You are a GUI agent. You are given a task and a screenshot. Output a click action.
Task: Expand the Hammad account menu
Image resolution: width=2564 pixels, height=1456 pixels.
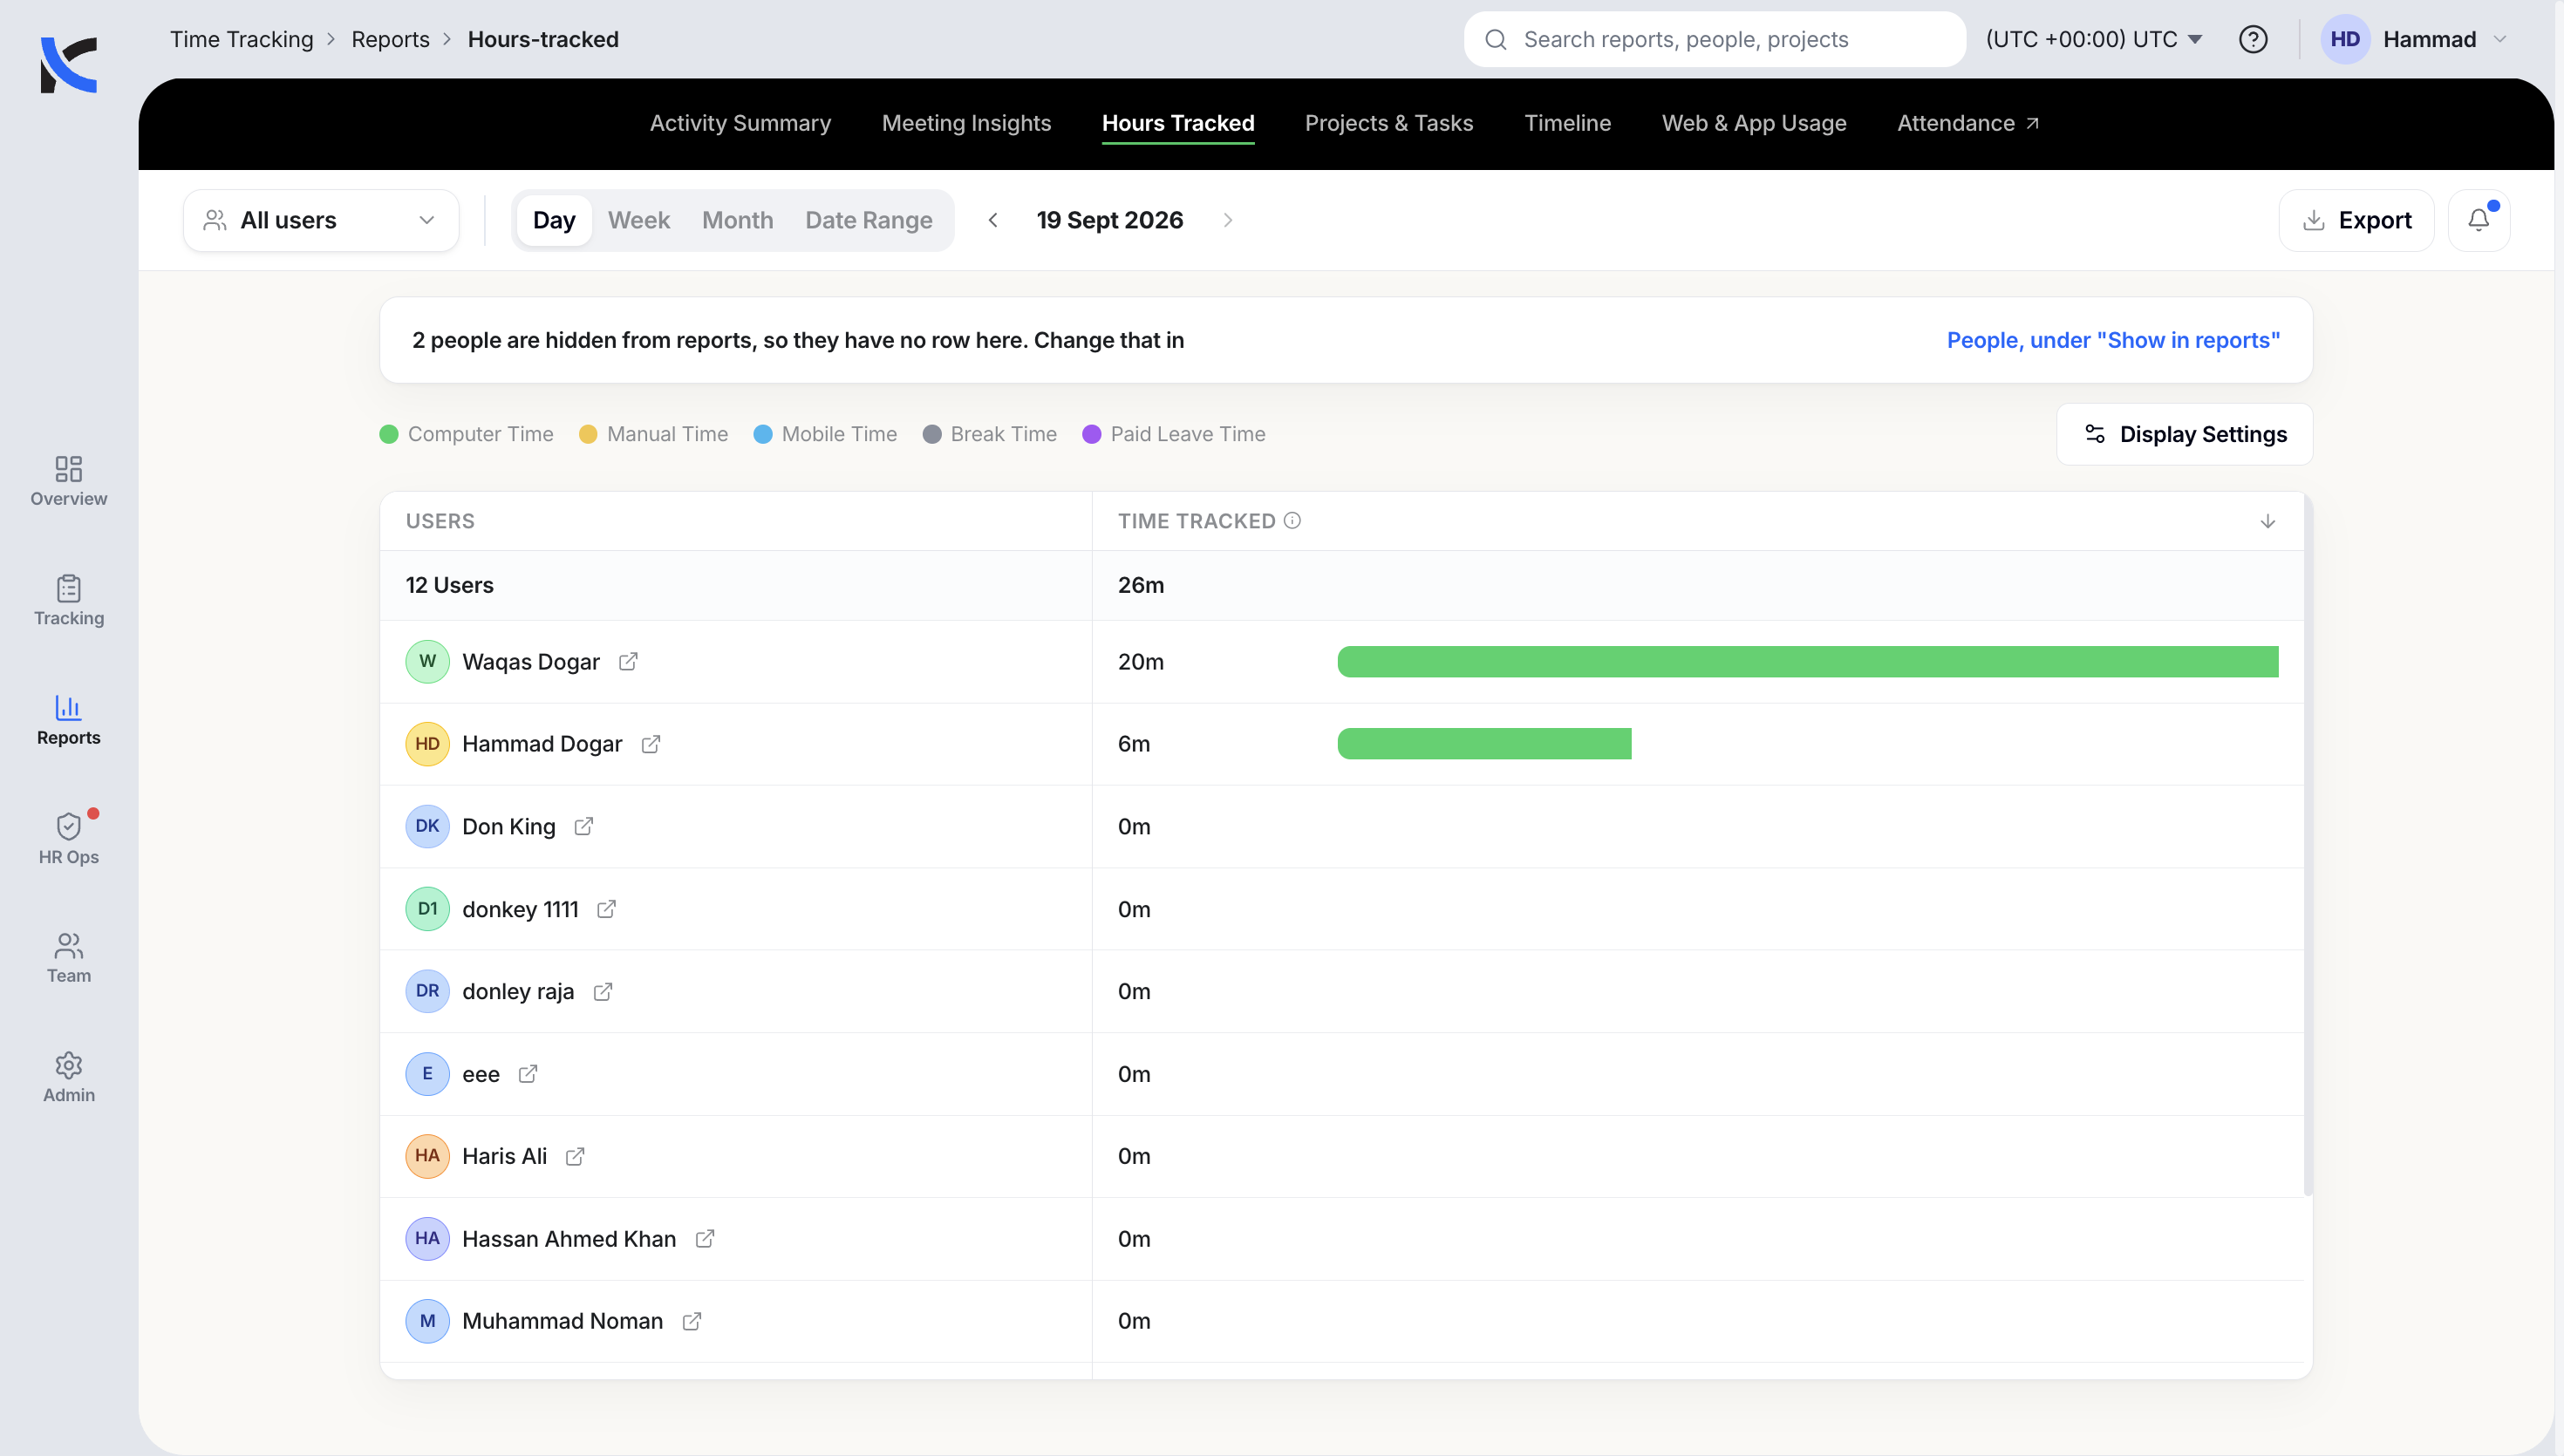click(x=2414, y=39)
